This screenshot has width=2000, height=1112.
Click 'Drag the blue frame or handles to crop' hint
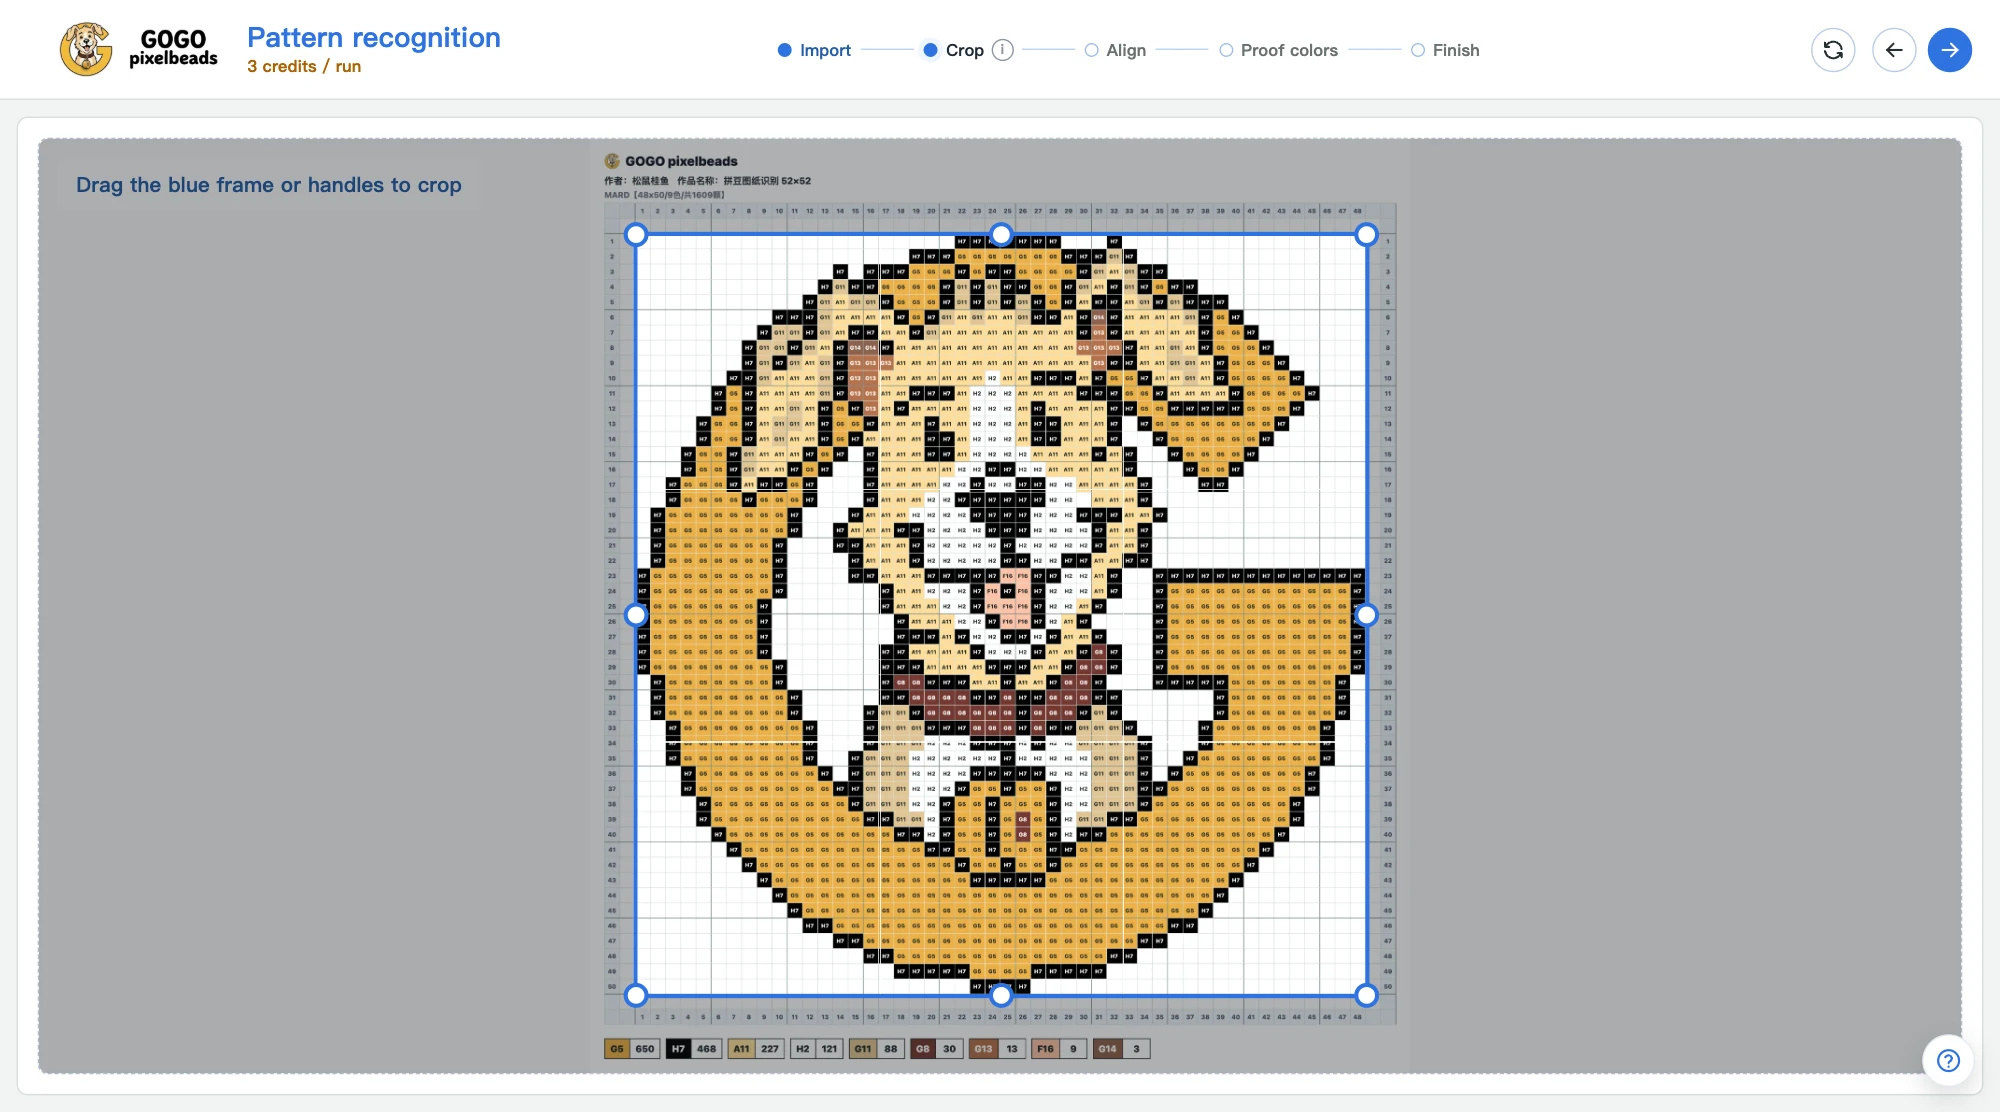point(269,185)
